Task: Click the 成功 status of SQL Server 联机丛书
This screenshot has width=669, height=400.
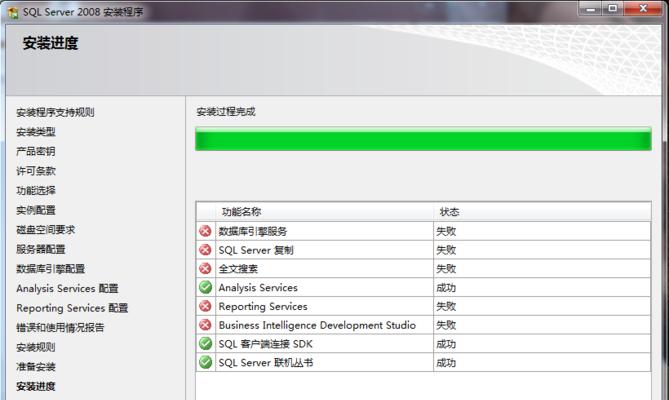Action: 446,362
